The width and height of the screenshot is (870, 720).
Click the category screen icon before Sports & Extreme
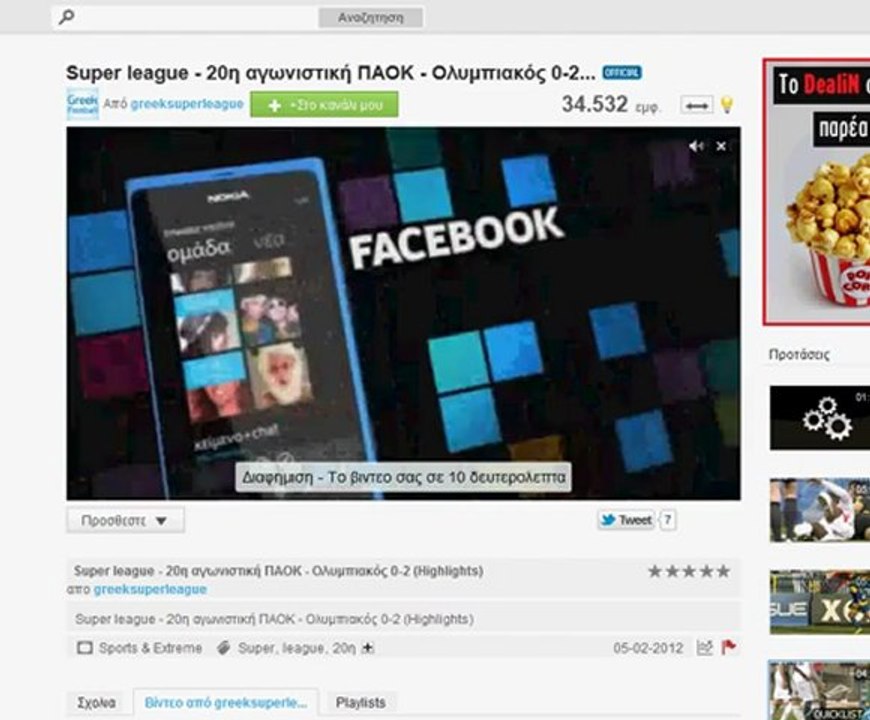coord(84,648)
